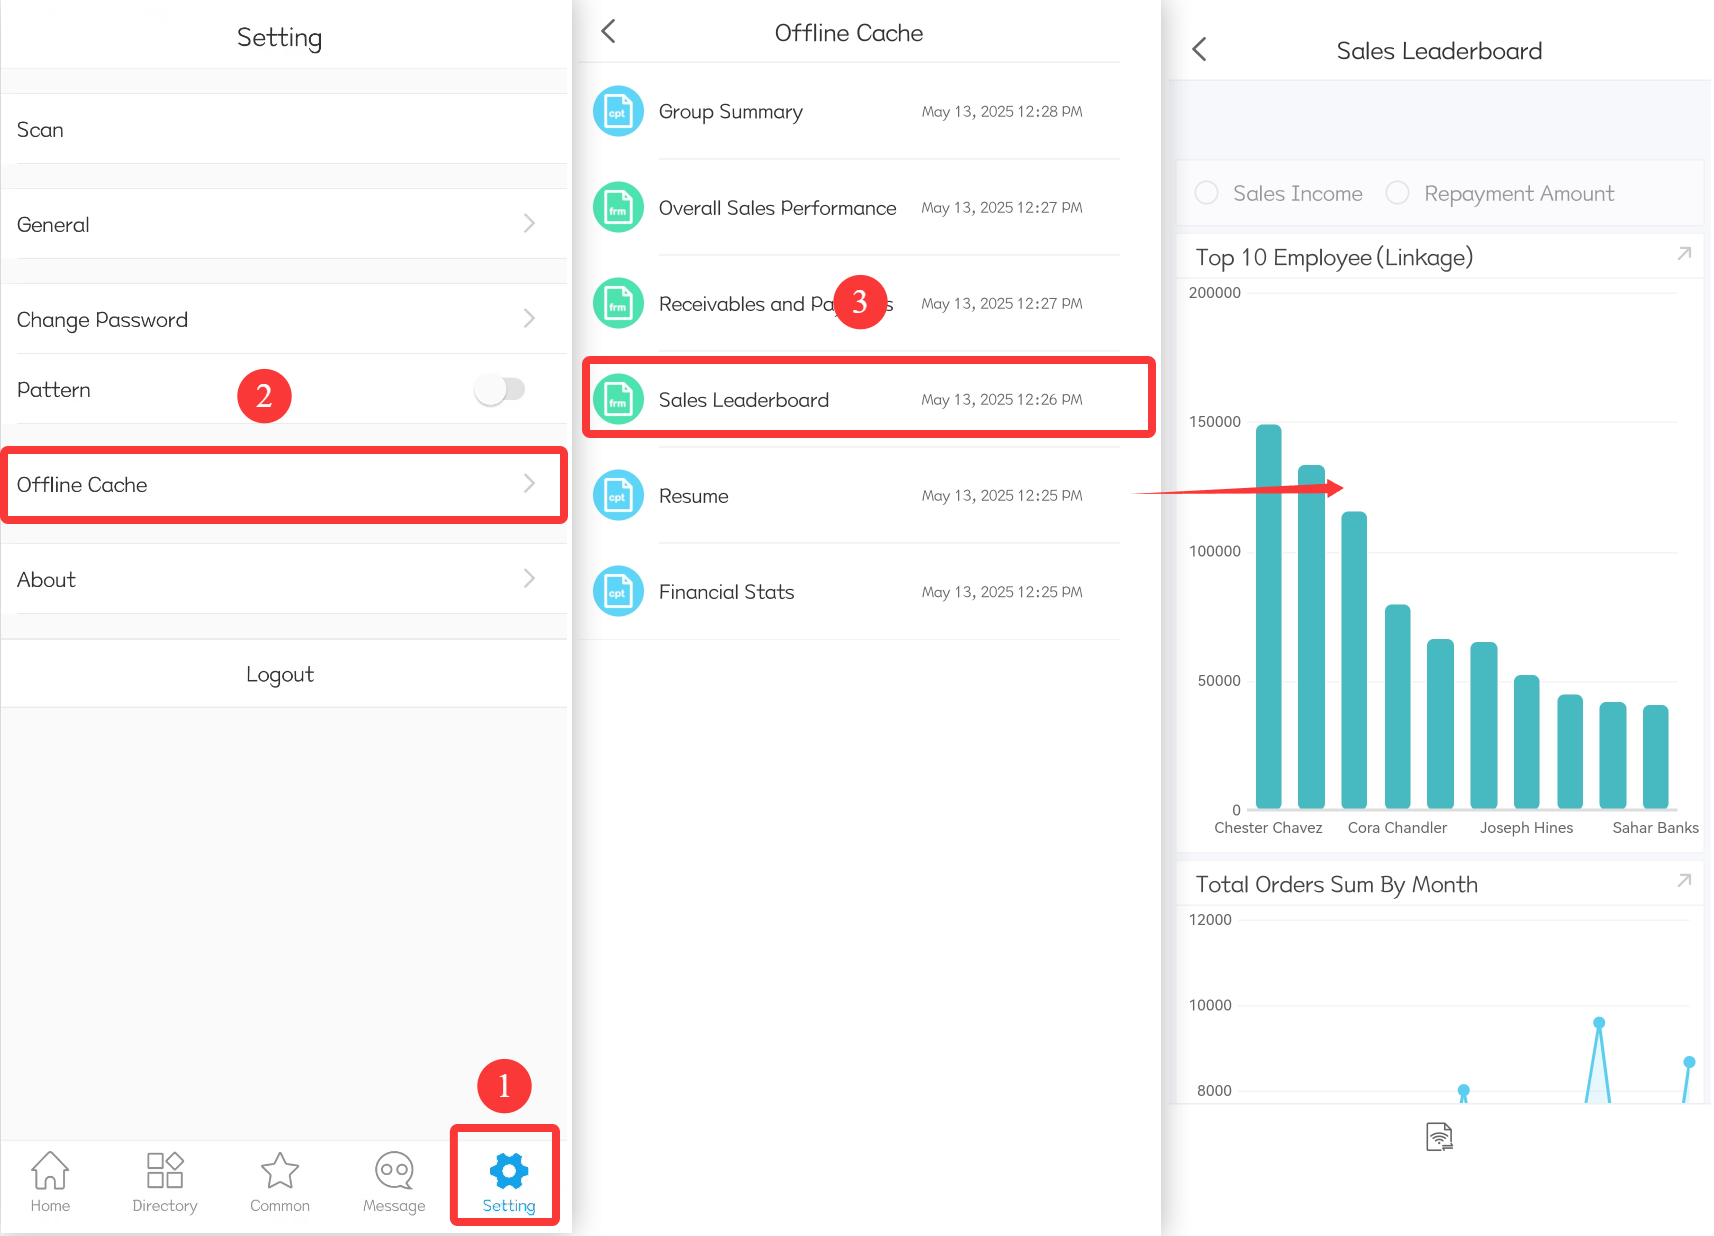Open the Scan menu entry
The width and height of the screenshot is (1714, 1236).
click(285, 129)
